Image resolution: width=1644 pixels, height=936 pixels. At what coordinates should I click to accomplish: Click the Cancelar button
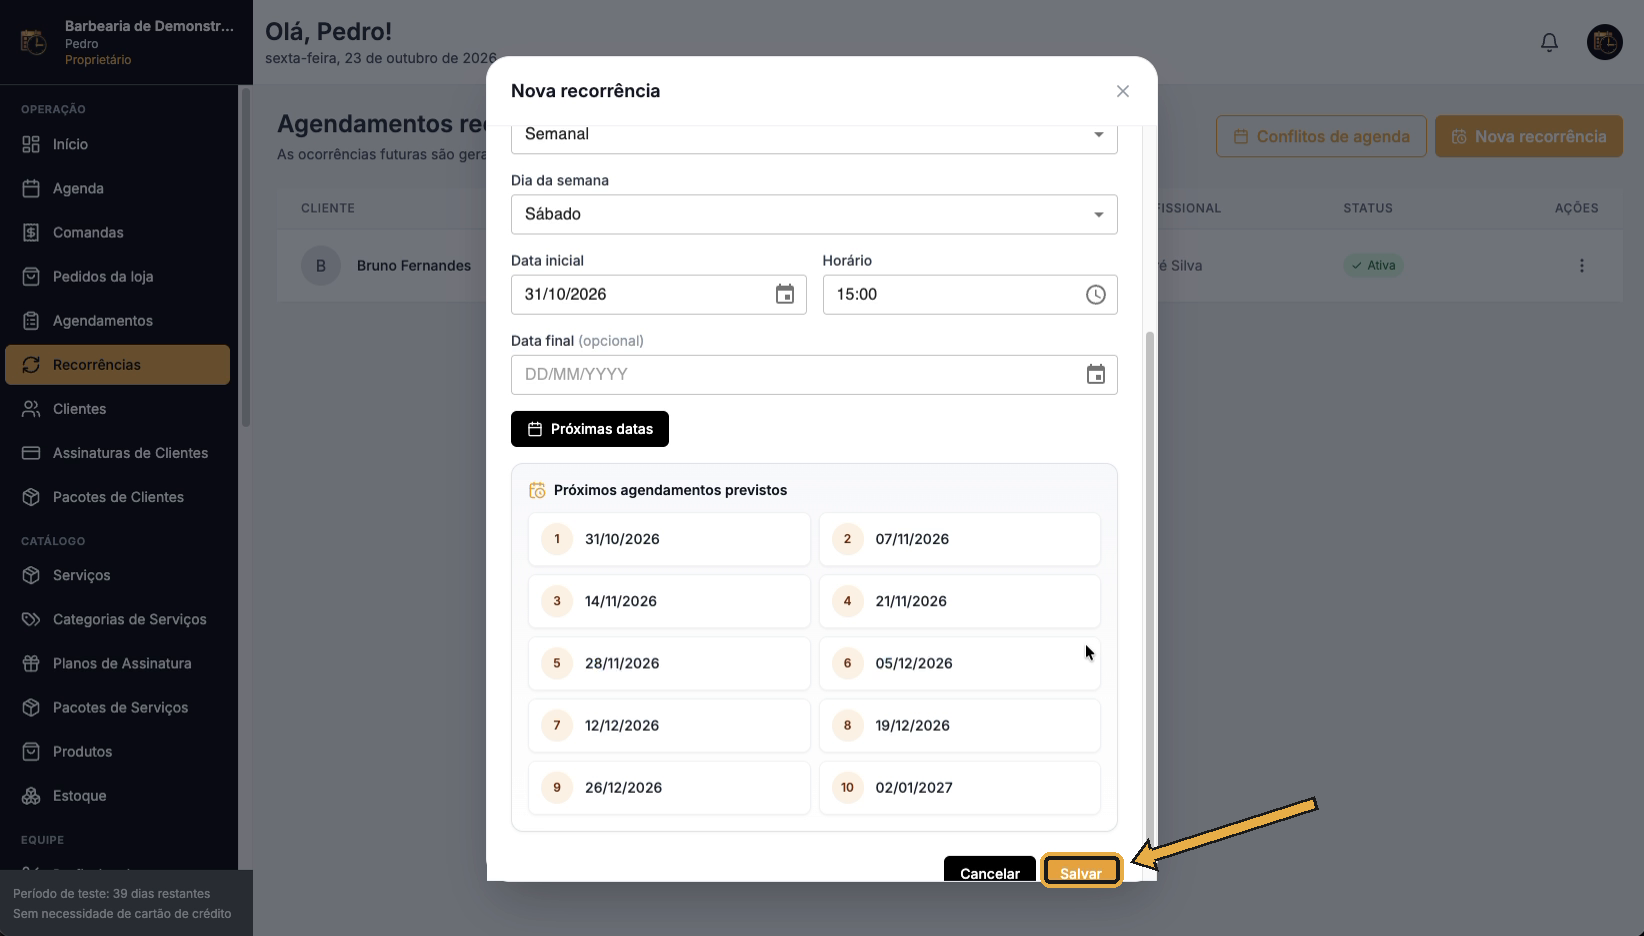pos(990,870)
